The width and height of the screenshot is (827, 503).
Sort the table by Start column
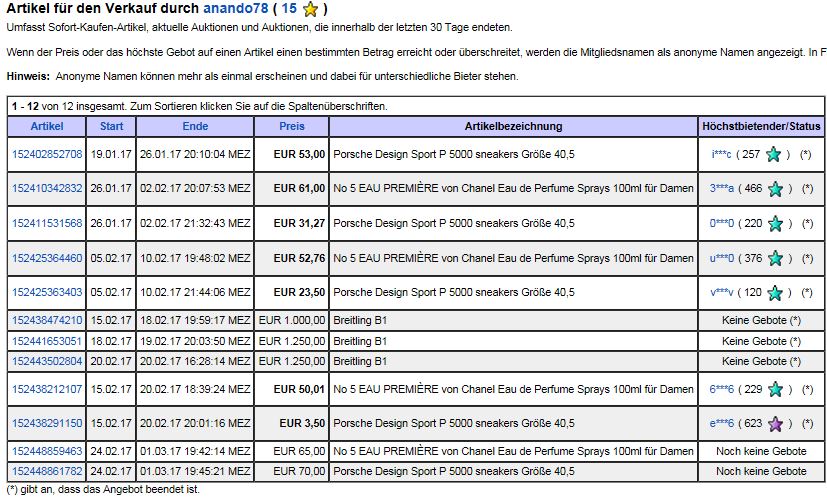(111, 127)
